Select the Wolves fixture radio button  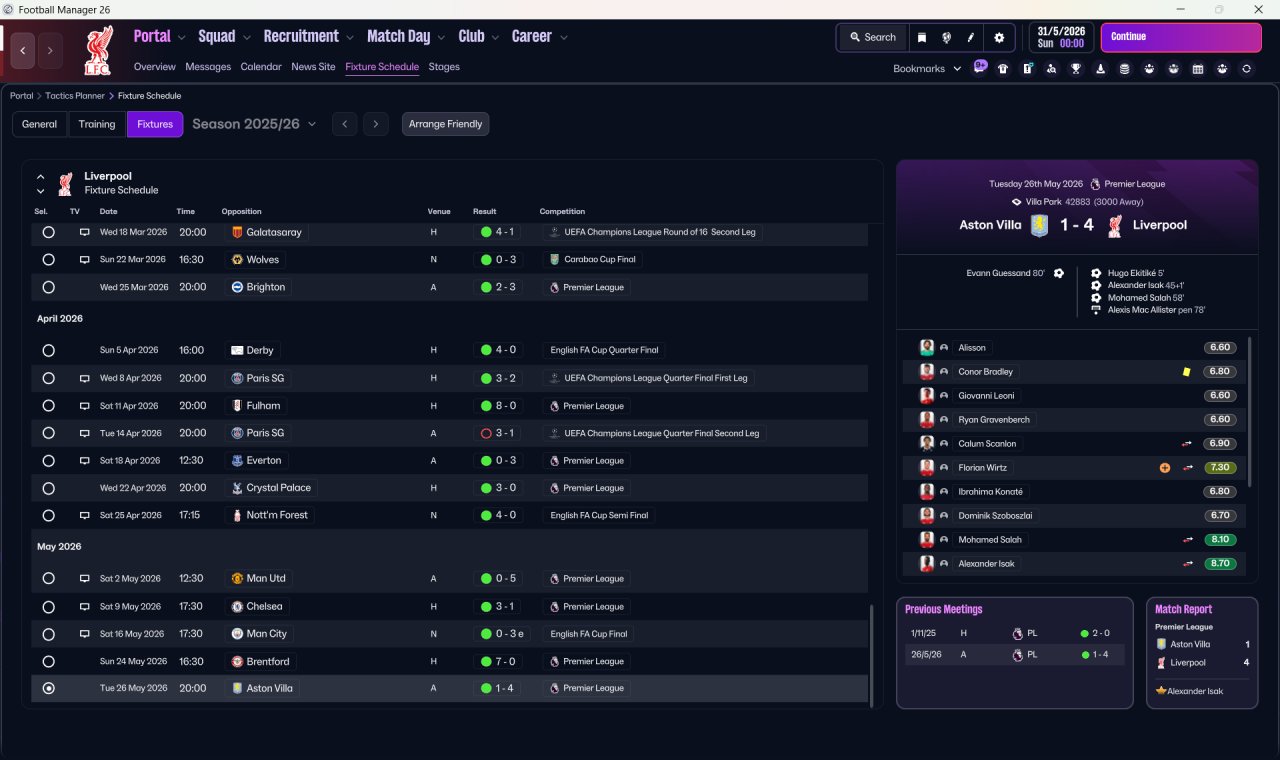(48, 260)
